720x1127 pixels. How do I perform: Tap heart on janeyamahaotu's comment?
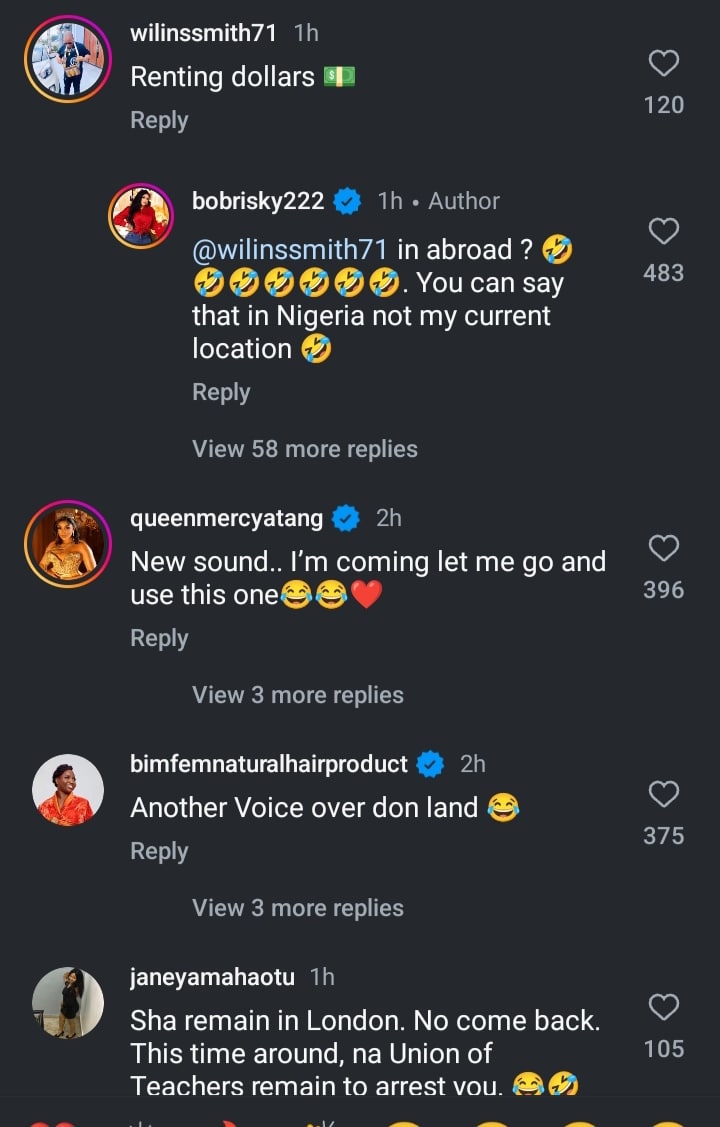point(664,1008)
